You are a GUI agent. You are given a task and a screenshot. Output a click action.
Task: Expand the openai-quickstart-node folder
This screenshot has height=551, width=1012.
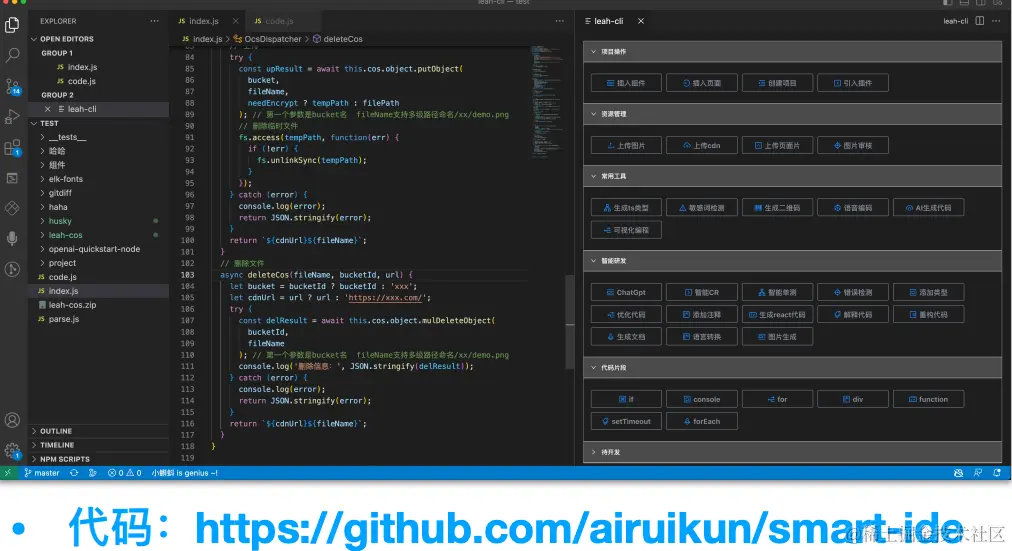99,249
